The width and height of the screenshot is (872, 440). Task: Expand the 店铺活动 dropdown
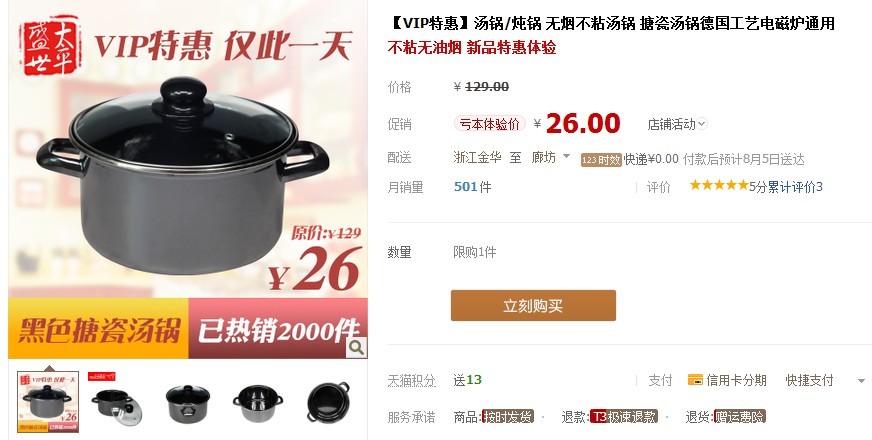click(x=677, y=124)
